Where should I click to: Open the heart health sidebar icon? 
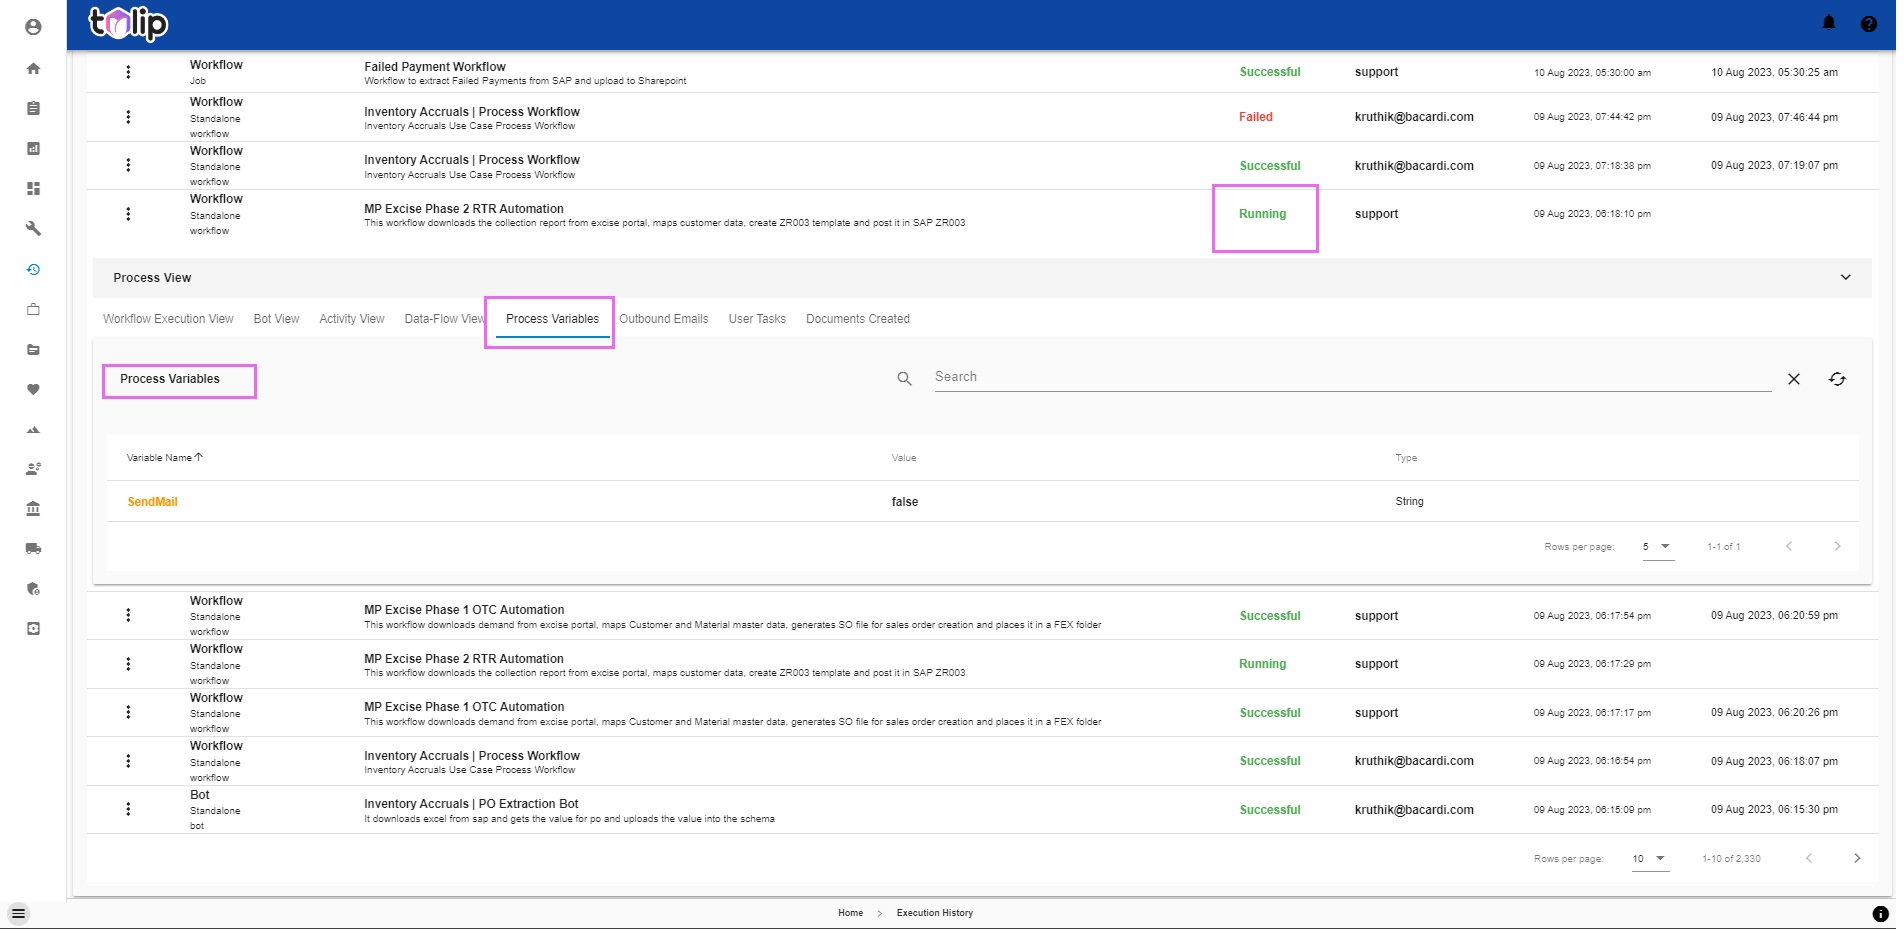coord(33,389)
